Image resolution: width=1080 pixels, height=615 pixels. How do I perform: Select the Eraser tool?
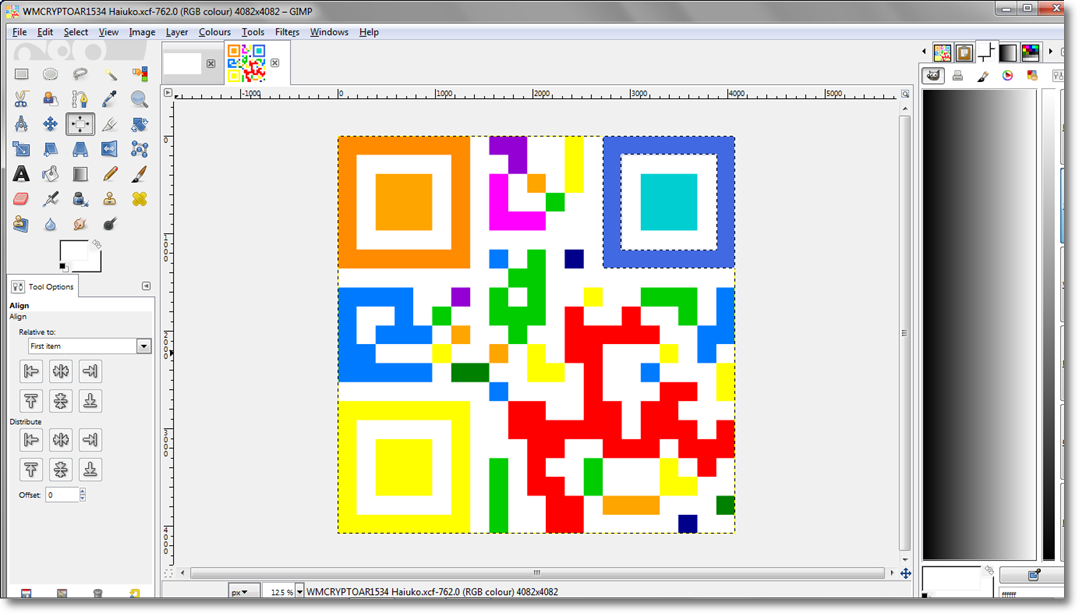(x=21, y=199)
